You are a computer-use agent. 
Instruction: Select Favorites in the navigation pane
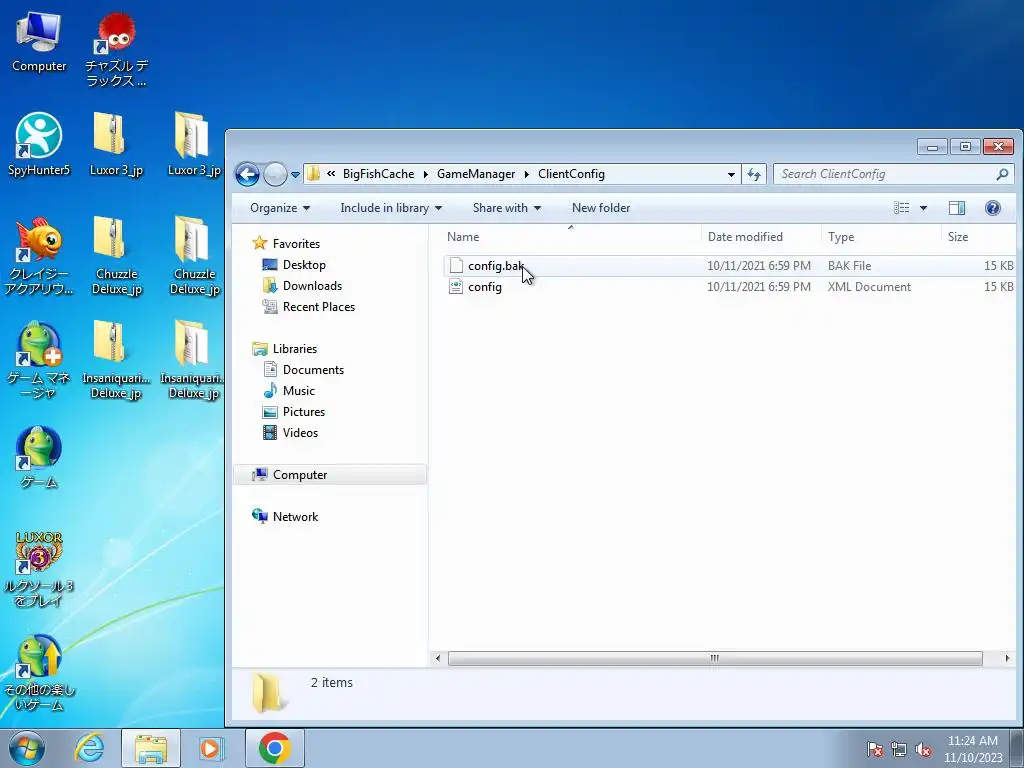click(x=296, y=244)
